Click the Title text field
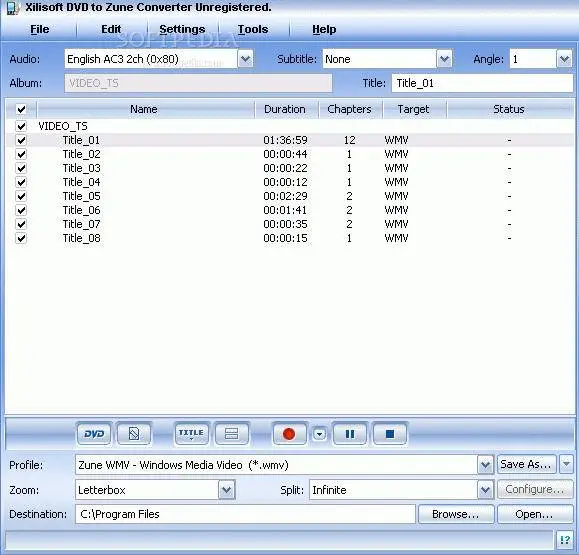The width and height of the screenshot is (579, 555). (482, 83)
